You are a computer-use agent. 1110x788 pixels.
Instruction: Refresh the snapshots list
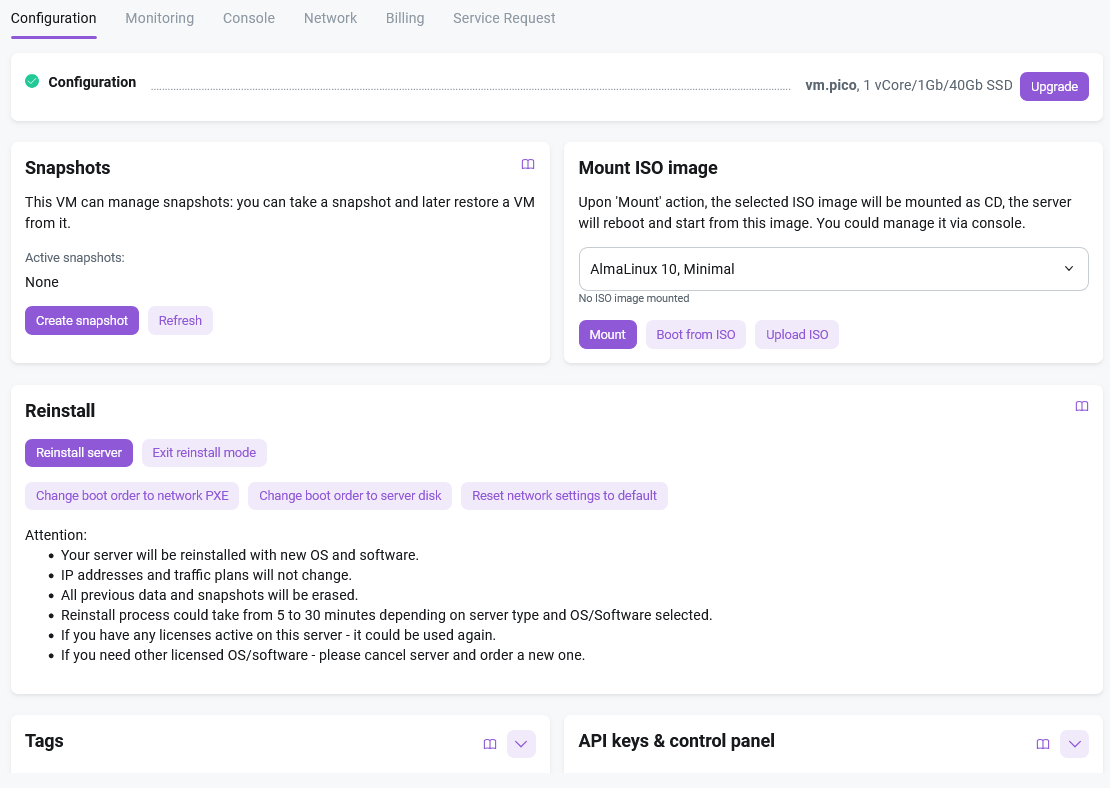coord(180,321)
